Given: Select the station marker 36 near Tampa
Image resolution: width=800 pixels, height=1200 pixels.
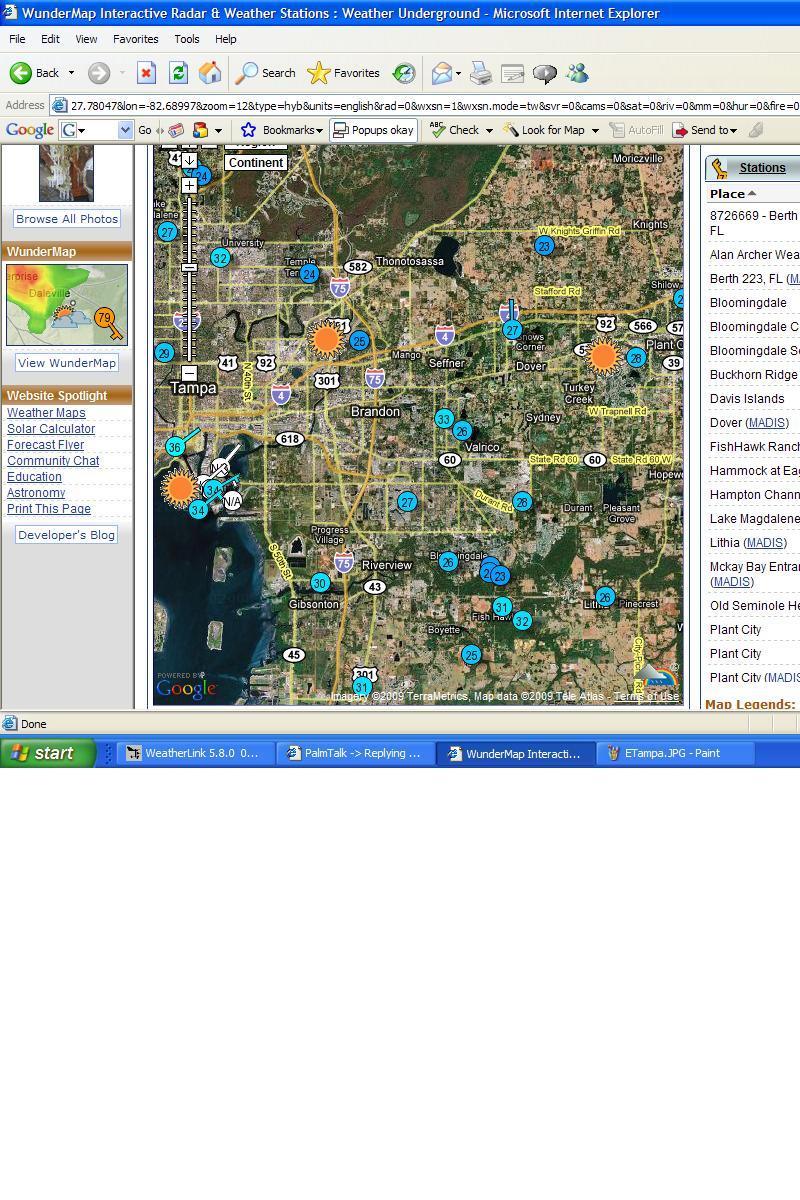Looking at the screenshot, I should coord(175,447).
